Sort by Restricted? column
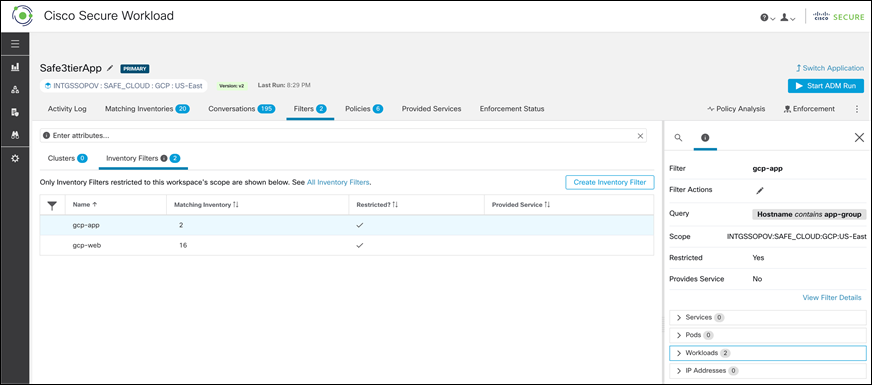Image resolution: width=872 pixels, height=385 pixels. (377, 205)
